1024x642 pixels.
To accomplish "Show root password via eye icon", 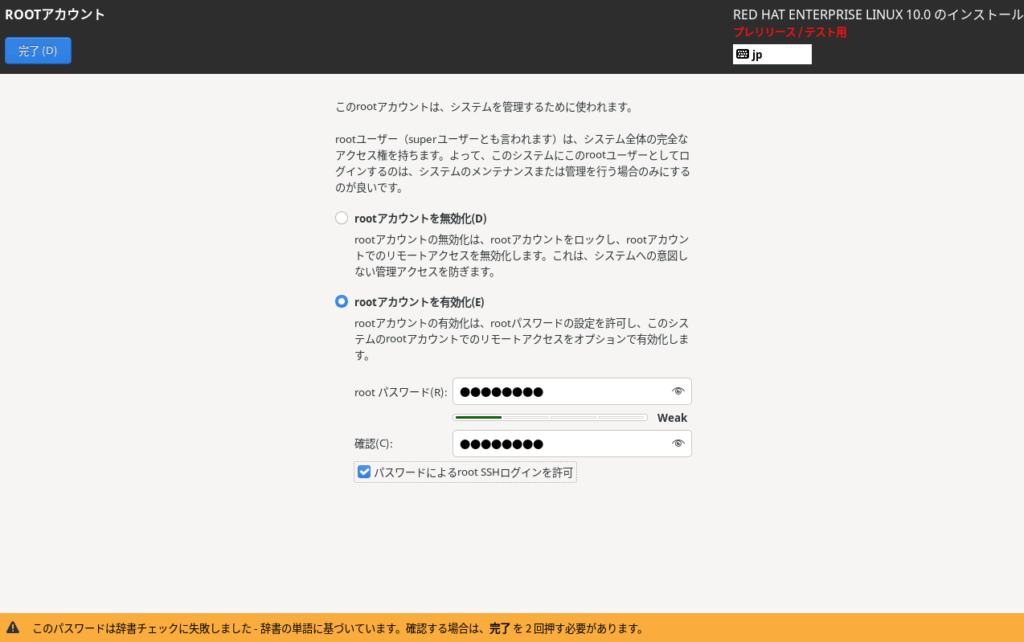I will (x=678, y=391).
